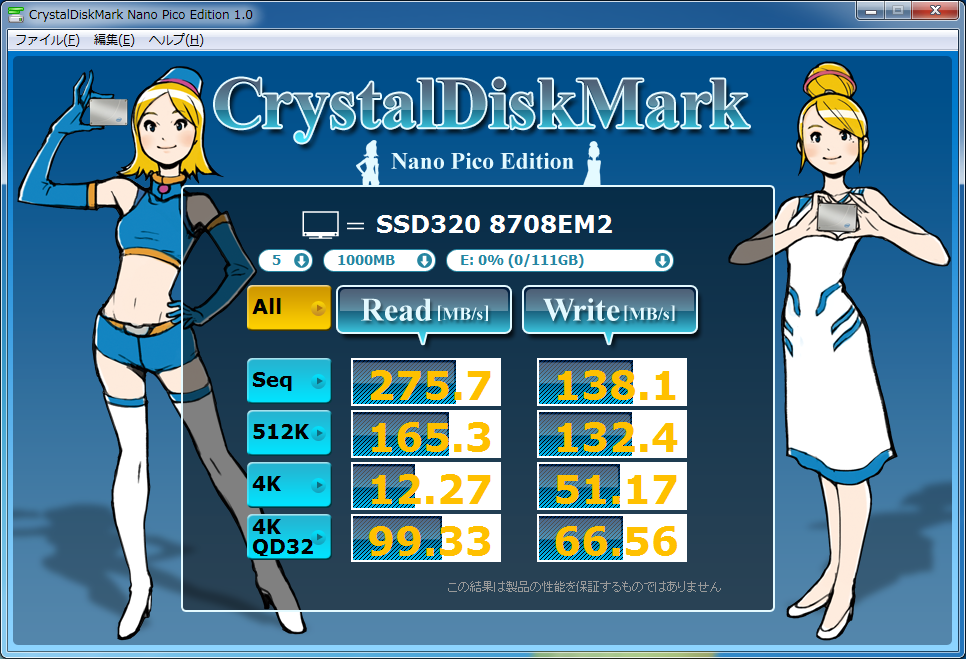Viewport: 966px width, 659px height.
Task: Click the Read [MB/s] column header
Action: [424, 310]
